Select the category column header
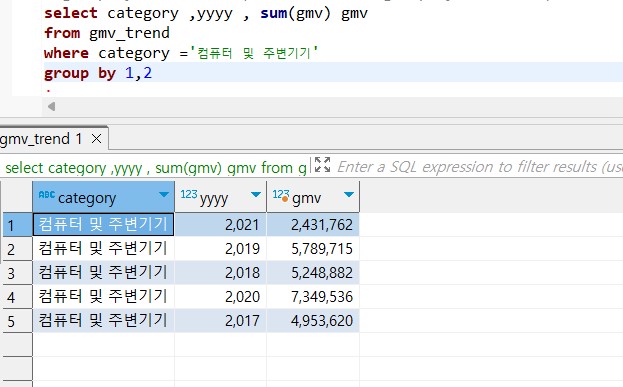This screenshot has height=387, width=623. (103, 197)
